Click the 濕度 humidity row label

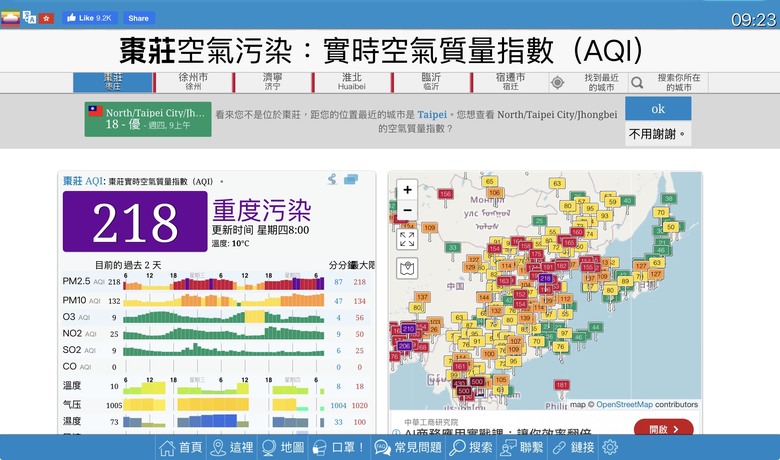tap(72, 421)
